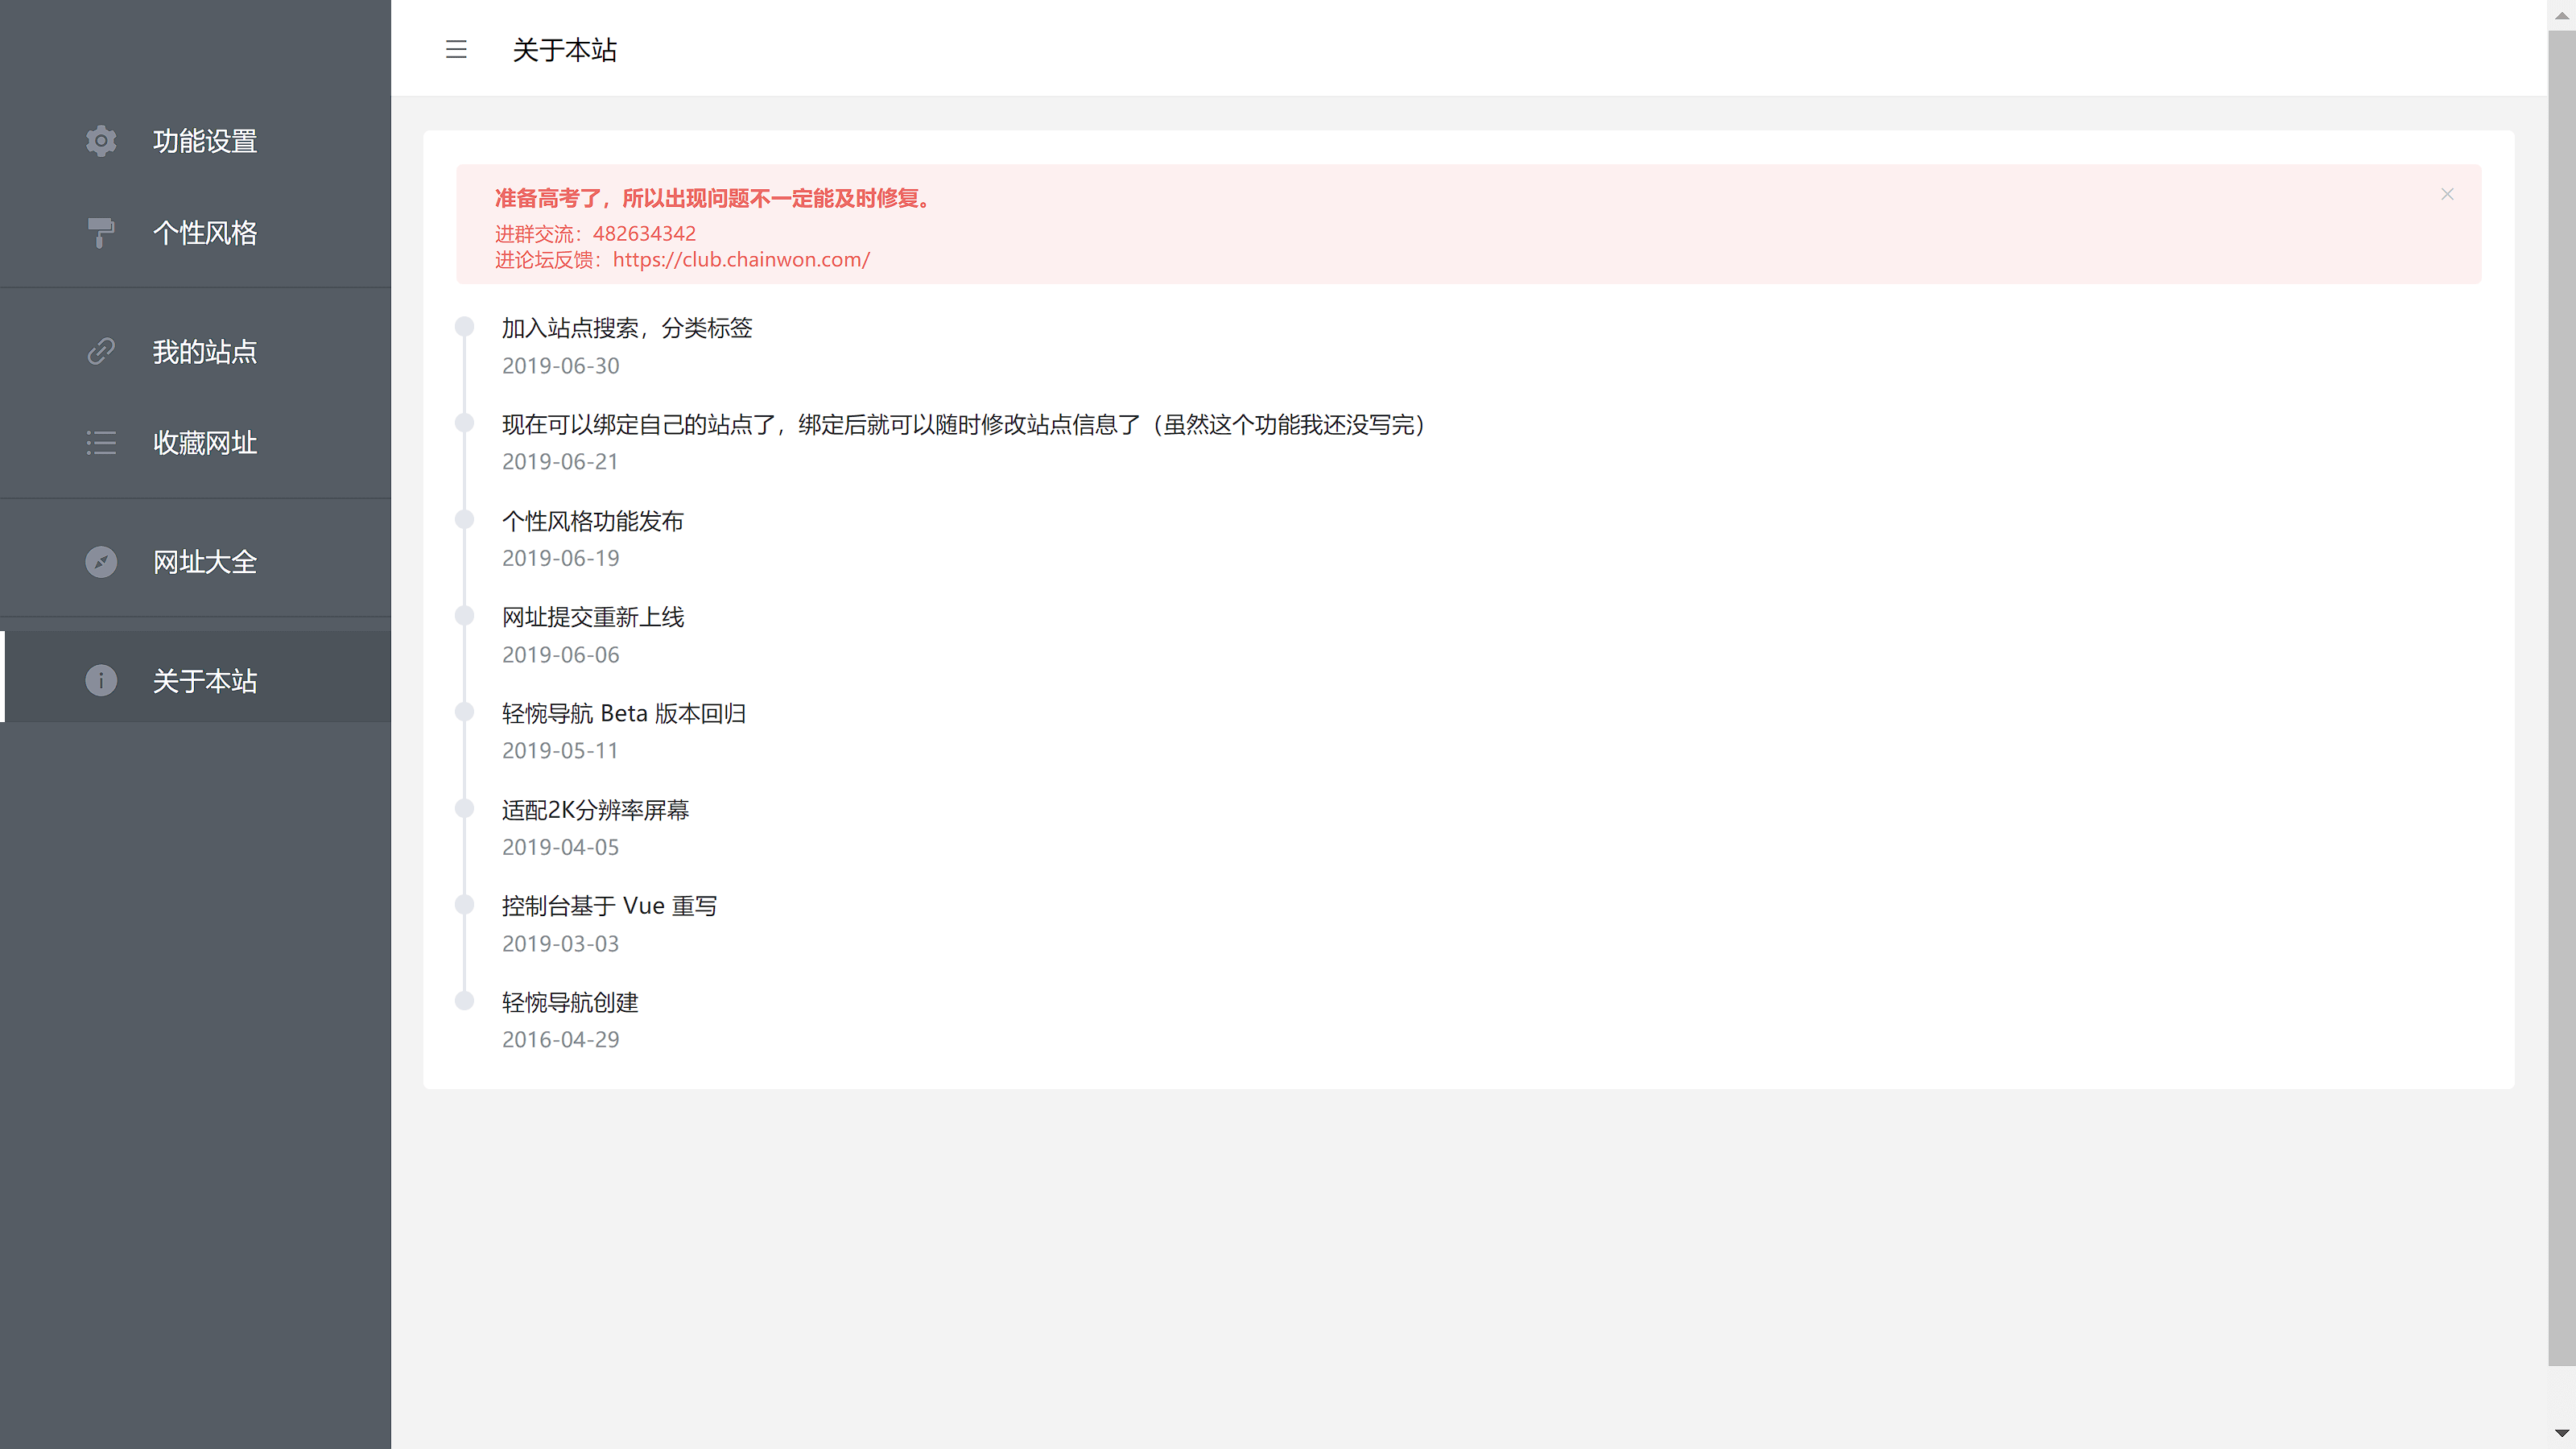Click the 轻惋导航 Beta 版本回归 timeline entry

(622, 713)
